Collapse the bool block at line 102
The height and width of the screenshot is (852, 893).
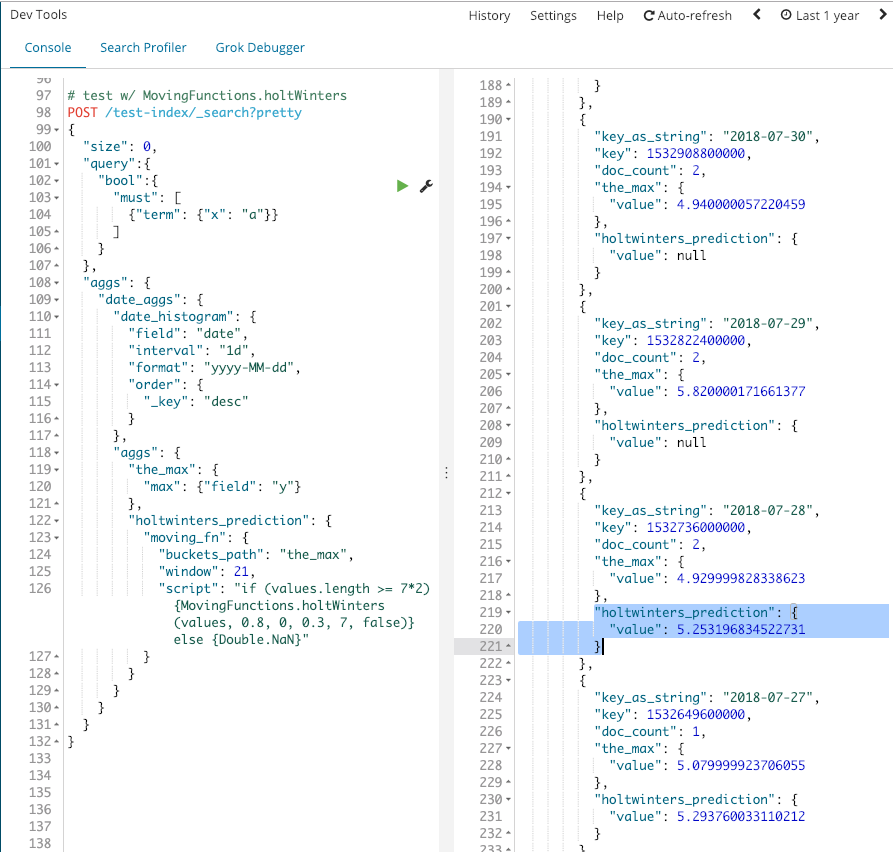pos(56,181)
